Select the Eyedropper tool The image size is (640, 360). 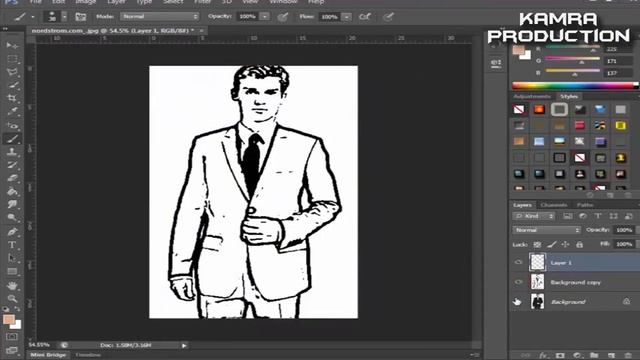pos(12,111)
